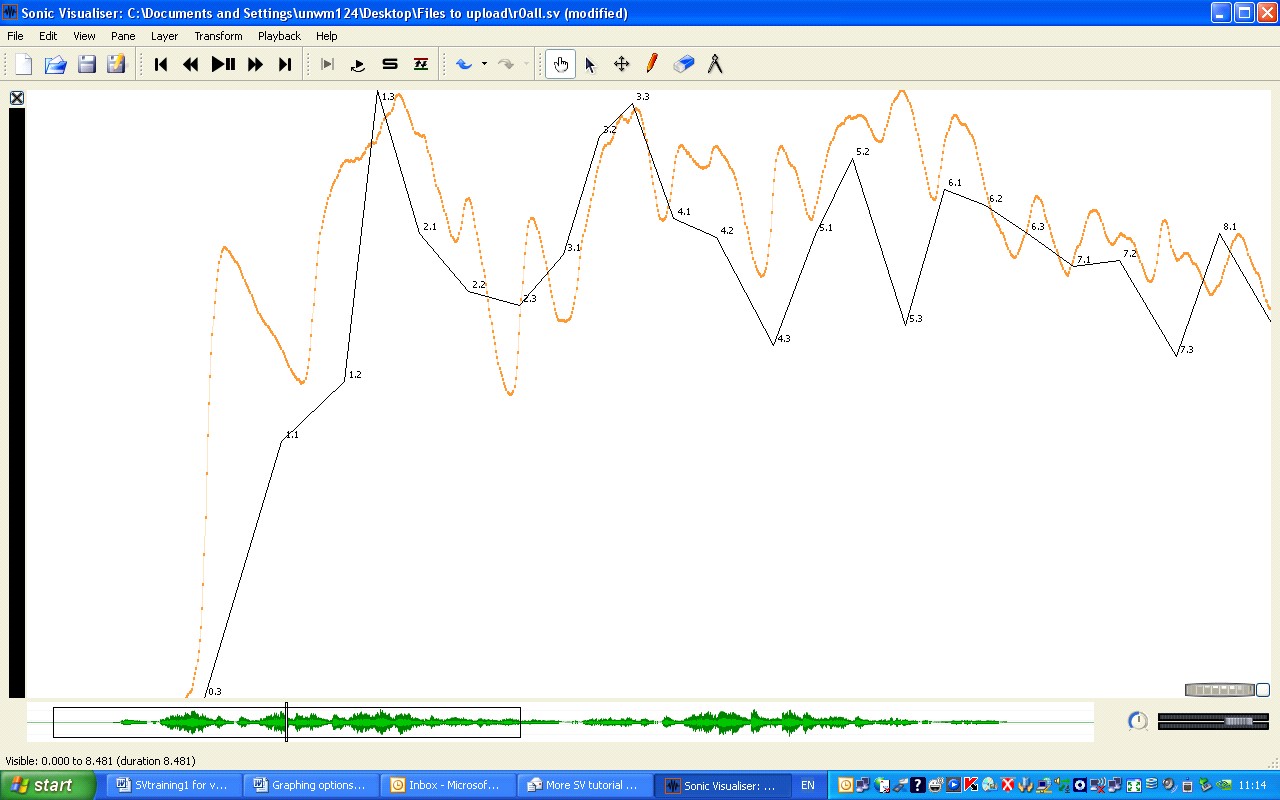1280x800 pixels.
Task: Click the Kaspersky K tray icon
Action: tap(971, 785)
